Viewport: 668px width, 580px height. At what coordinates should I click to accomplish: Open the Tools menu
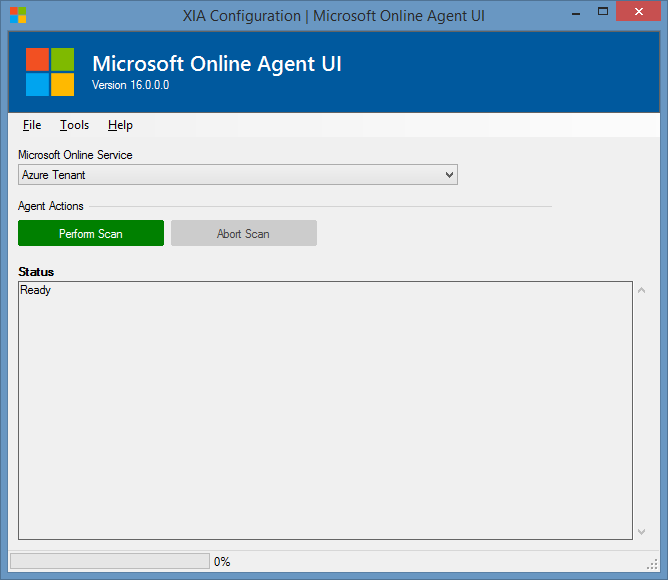click(x=74, y=125)
